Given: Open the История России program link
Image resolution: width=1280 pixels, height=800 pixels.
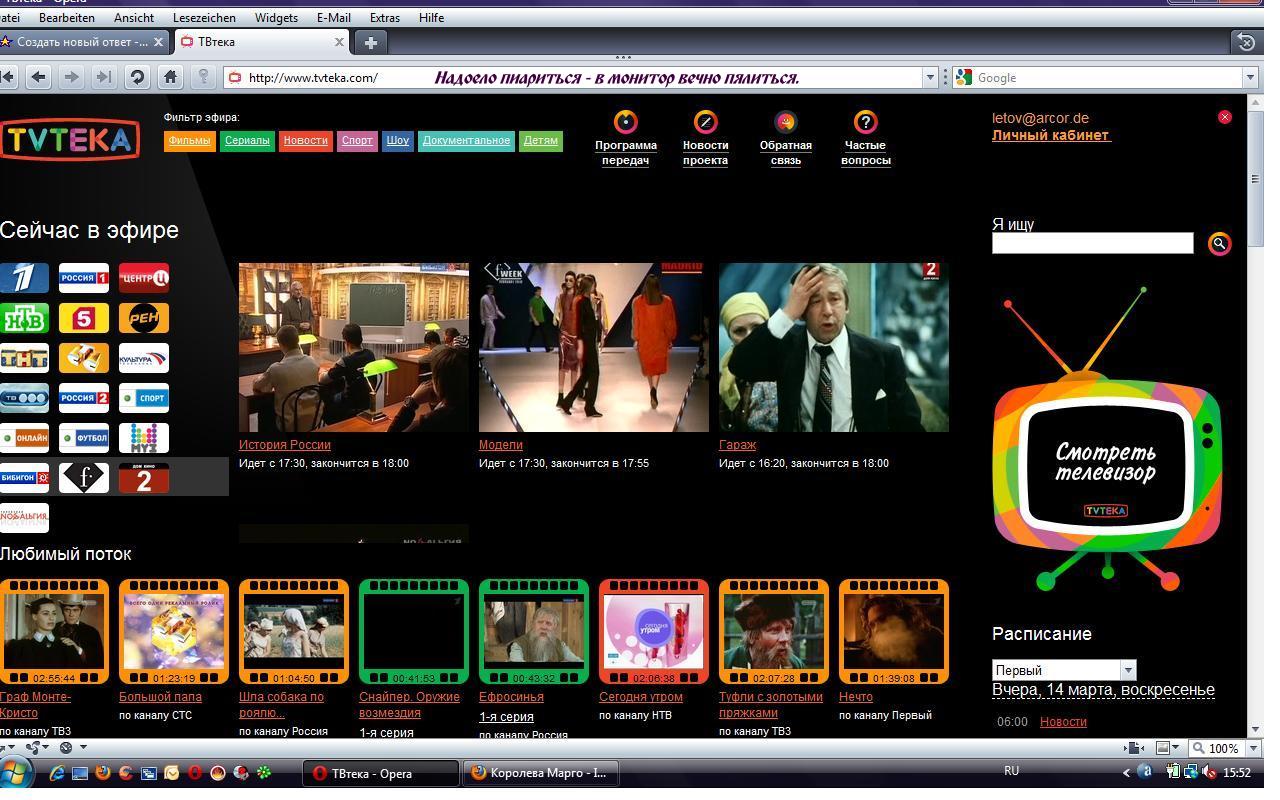Looking at the screenshot, I should (285, 445).
